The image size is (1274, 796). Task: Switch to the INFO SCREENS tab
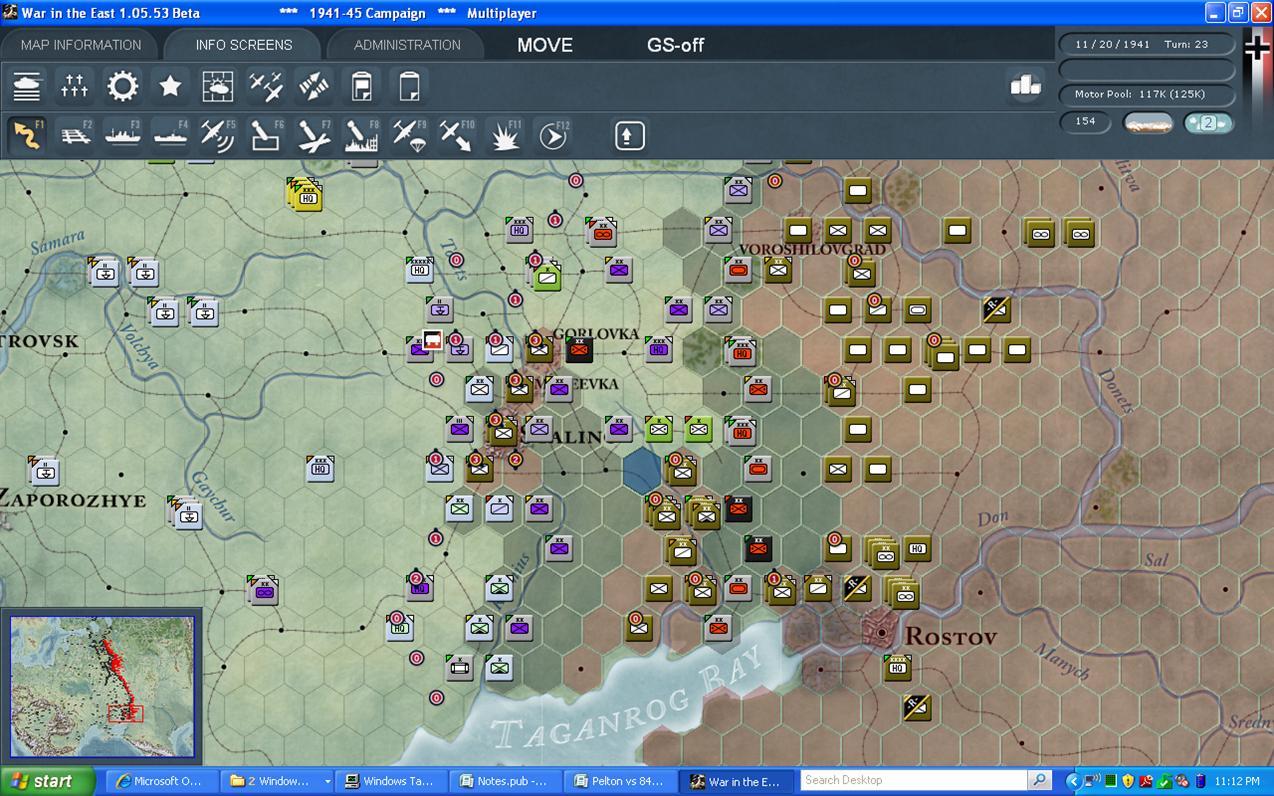pos(244,45)
